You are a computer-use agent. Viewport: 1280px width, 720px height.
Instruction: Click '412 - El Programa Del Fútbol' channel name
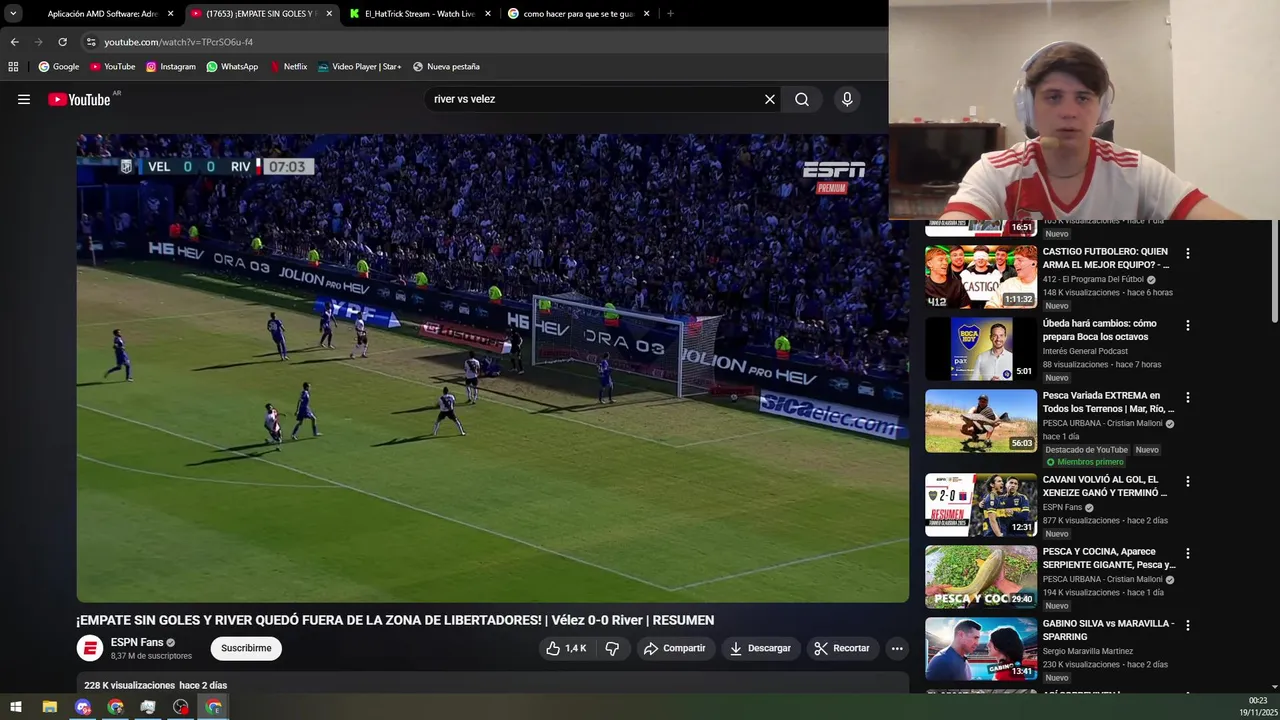click(1093, 279)
